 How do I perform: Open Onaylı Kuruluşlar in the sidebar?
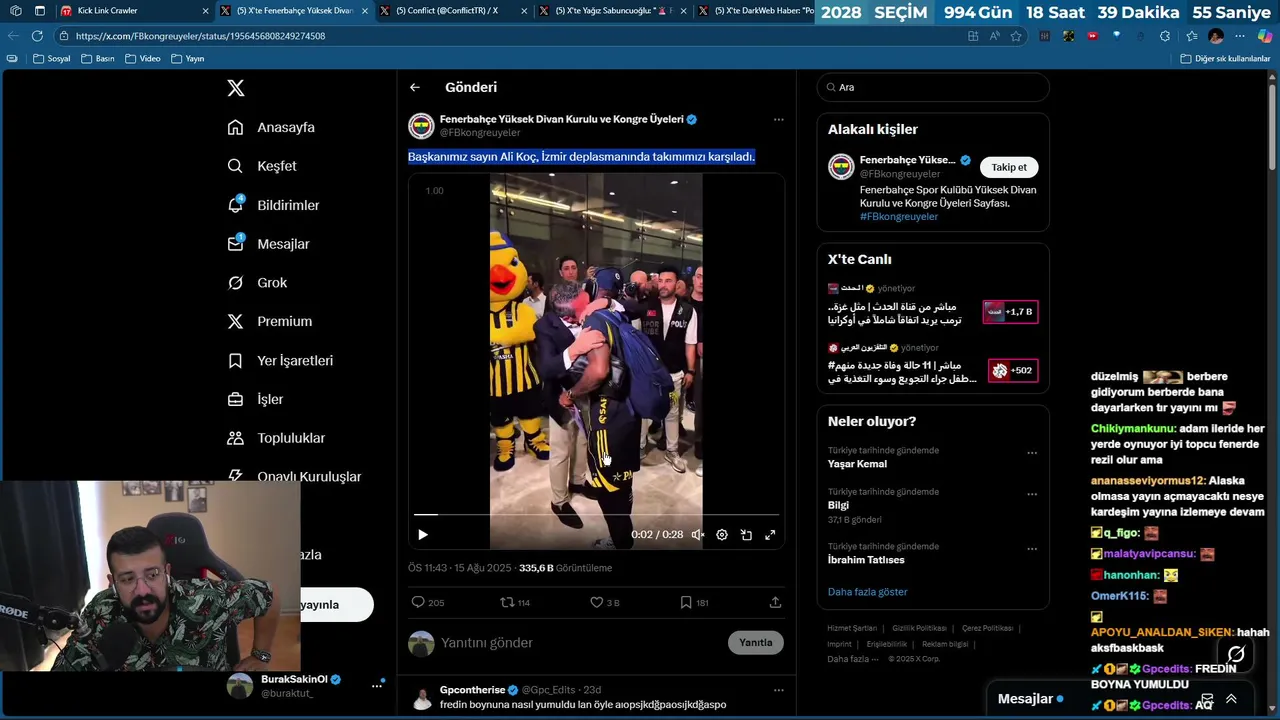294,476
